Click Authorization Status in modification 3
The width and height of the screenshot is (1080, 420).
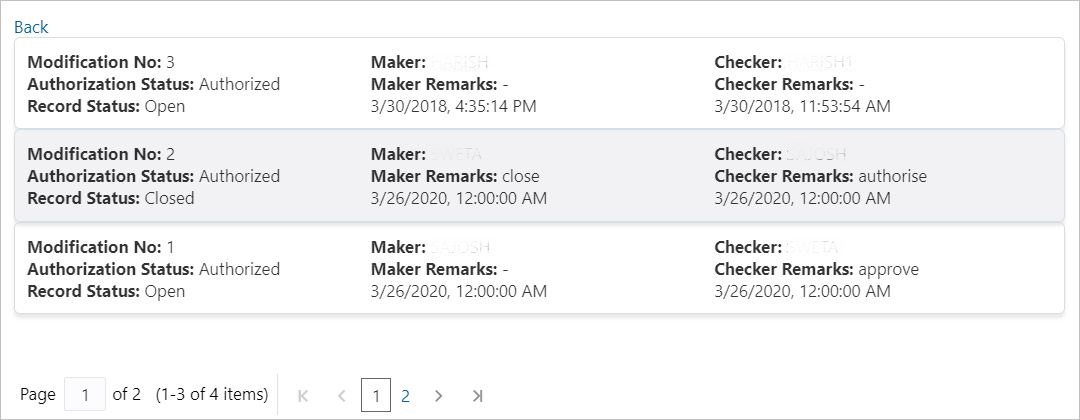[153, 84]
